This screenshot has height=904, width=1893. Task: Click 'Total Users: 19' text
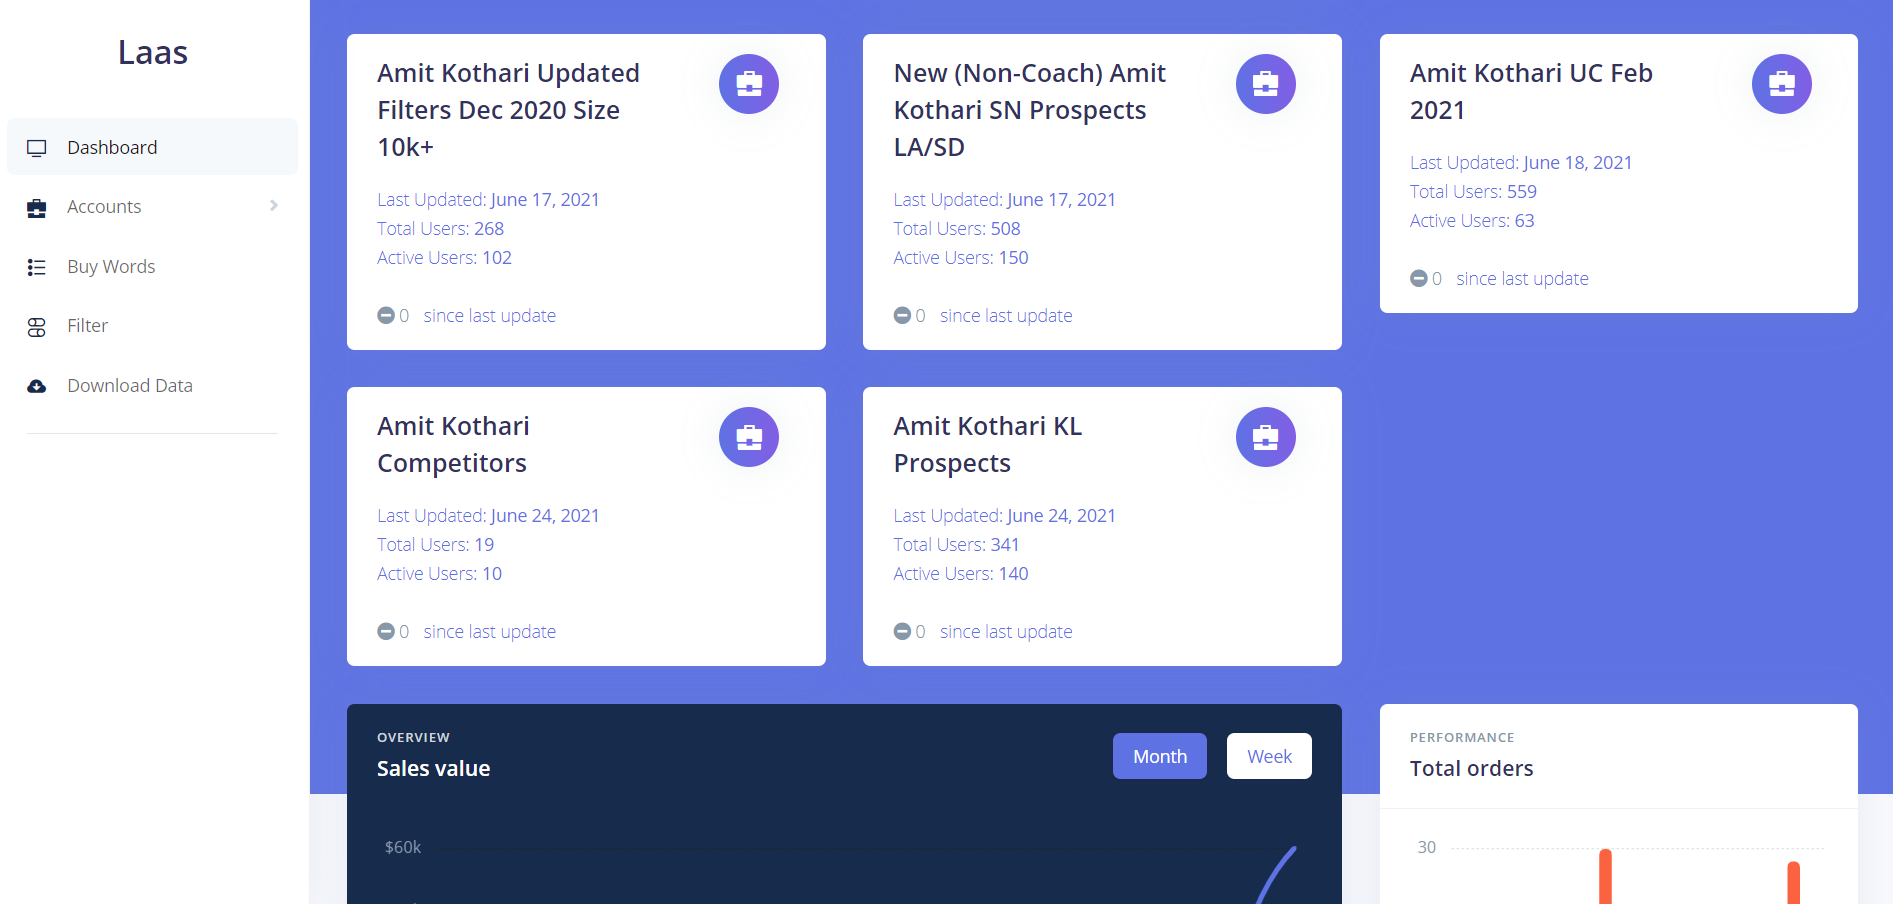tap(435, 545)
